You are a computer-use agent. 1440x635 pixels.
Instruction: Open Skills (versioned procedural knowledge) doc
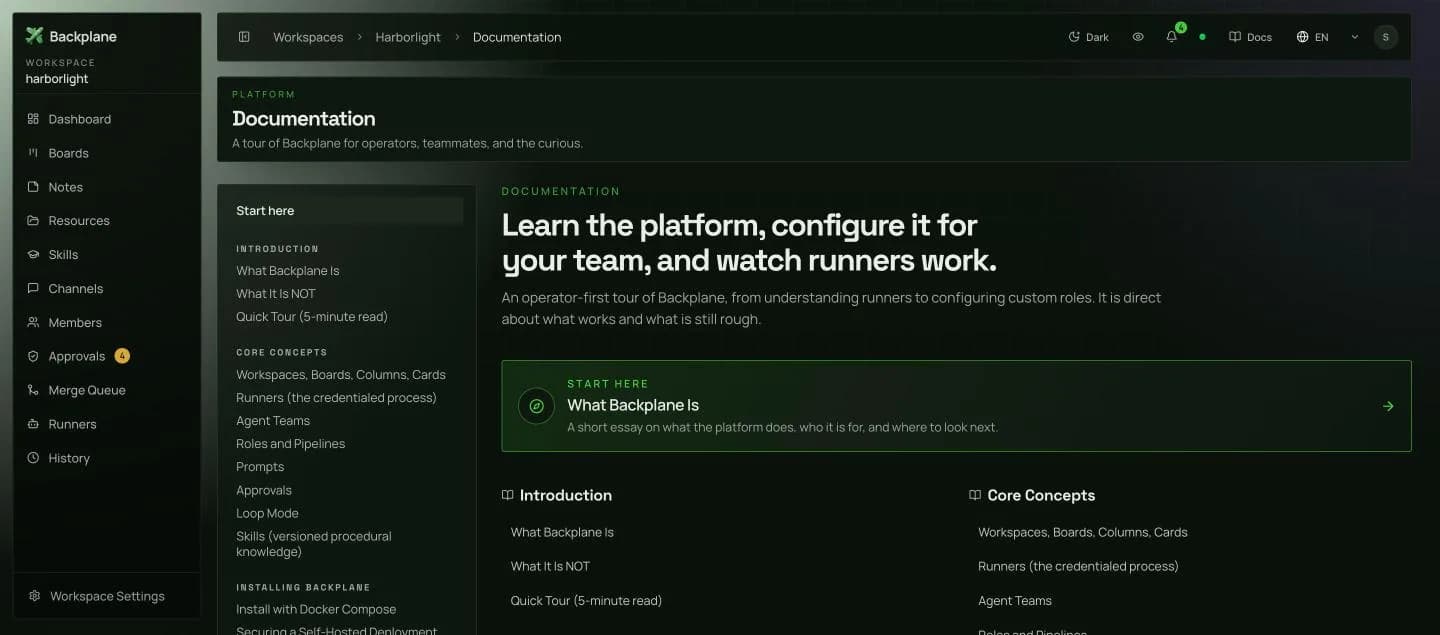click(x=314, y=544)
